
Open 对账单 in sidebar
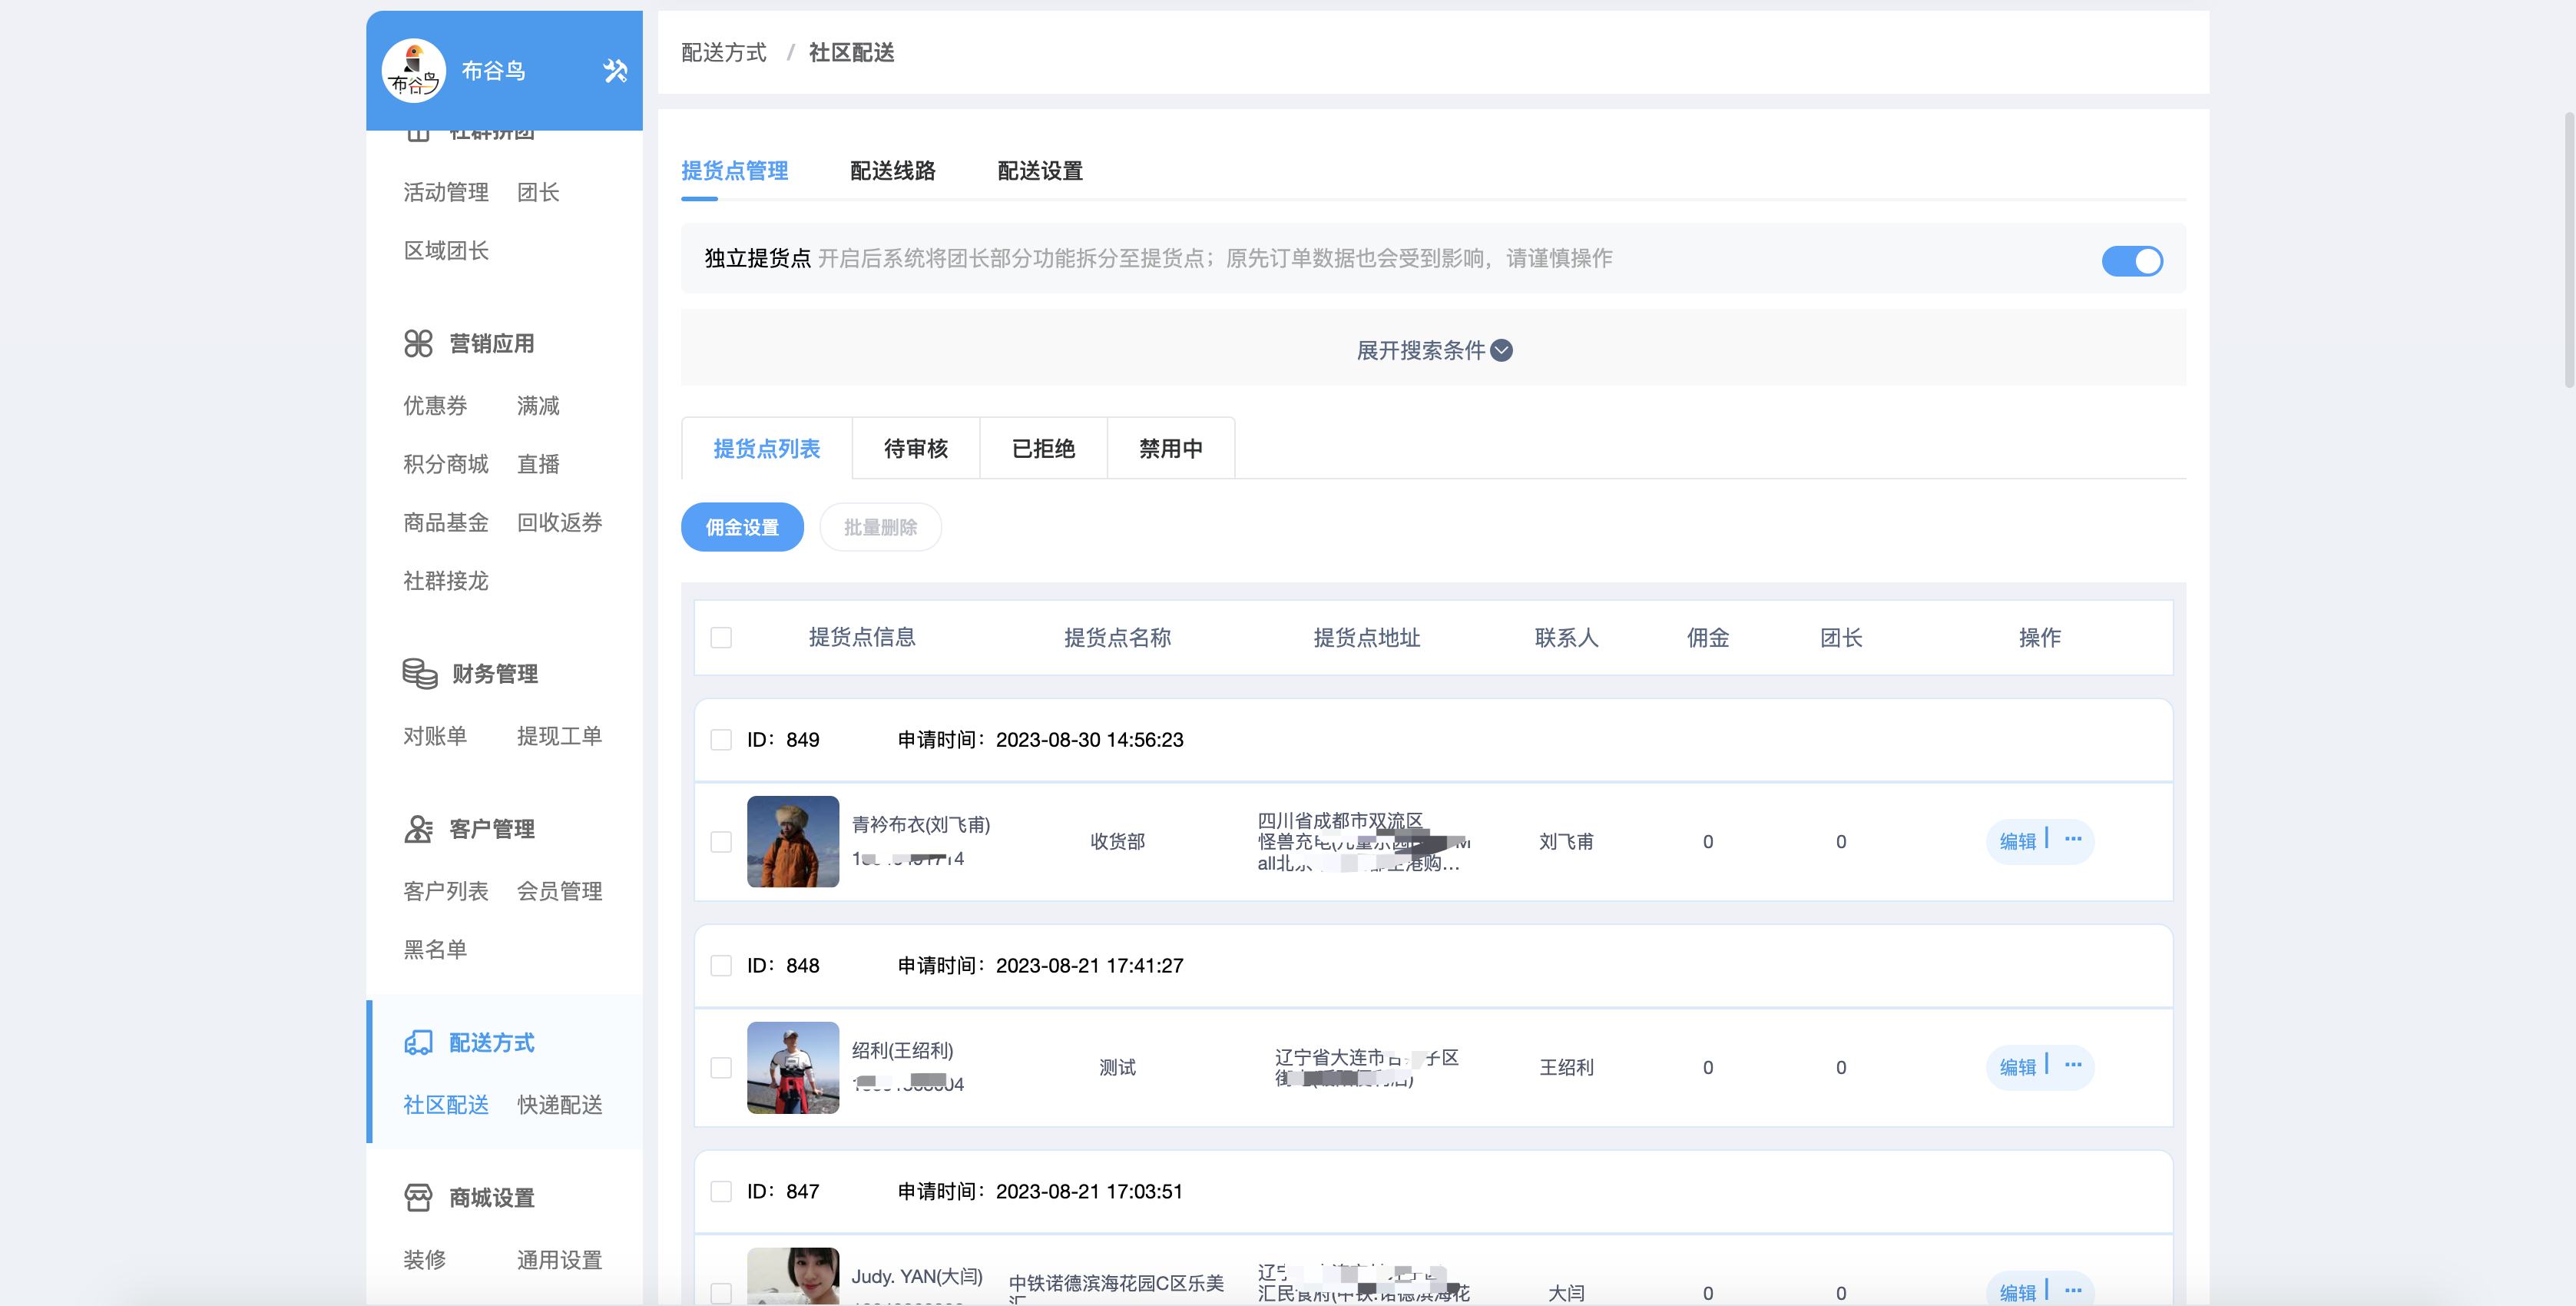point(435,736)
